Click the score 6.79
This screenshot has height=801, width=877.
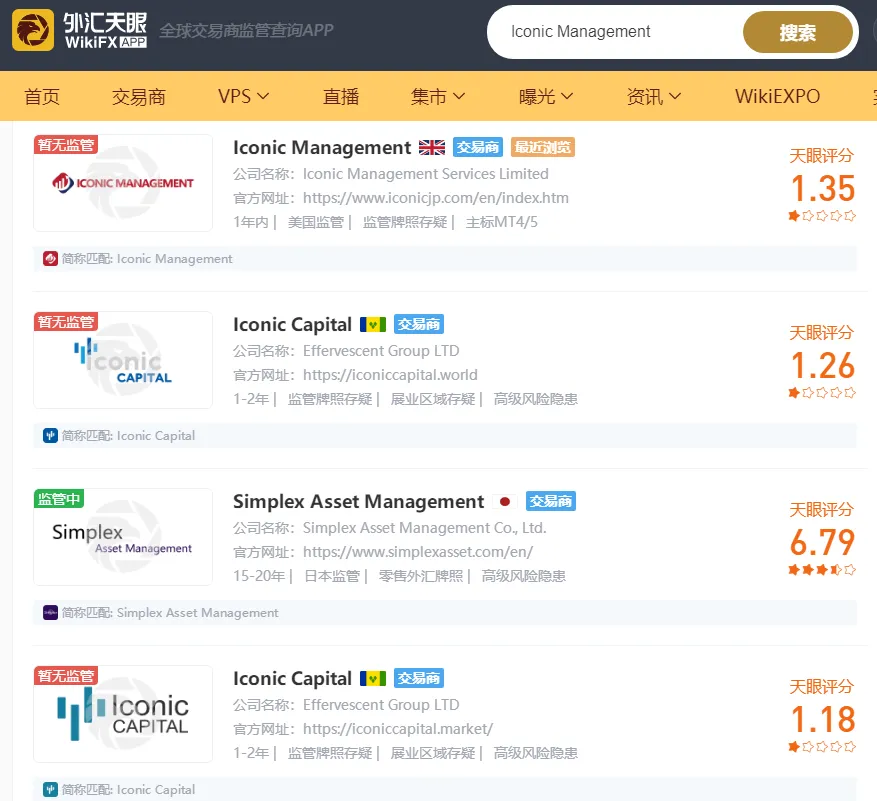click(823, 542)
